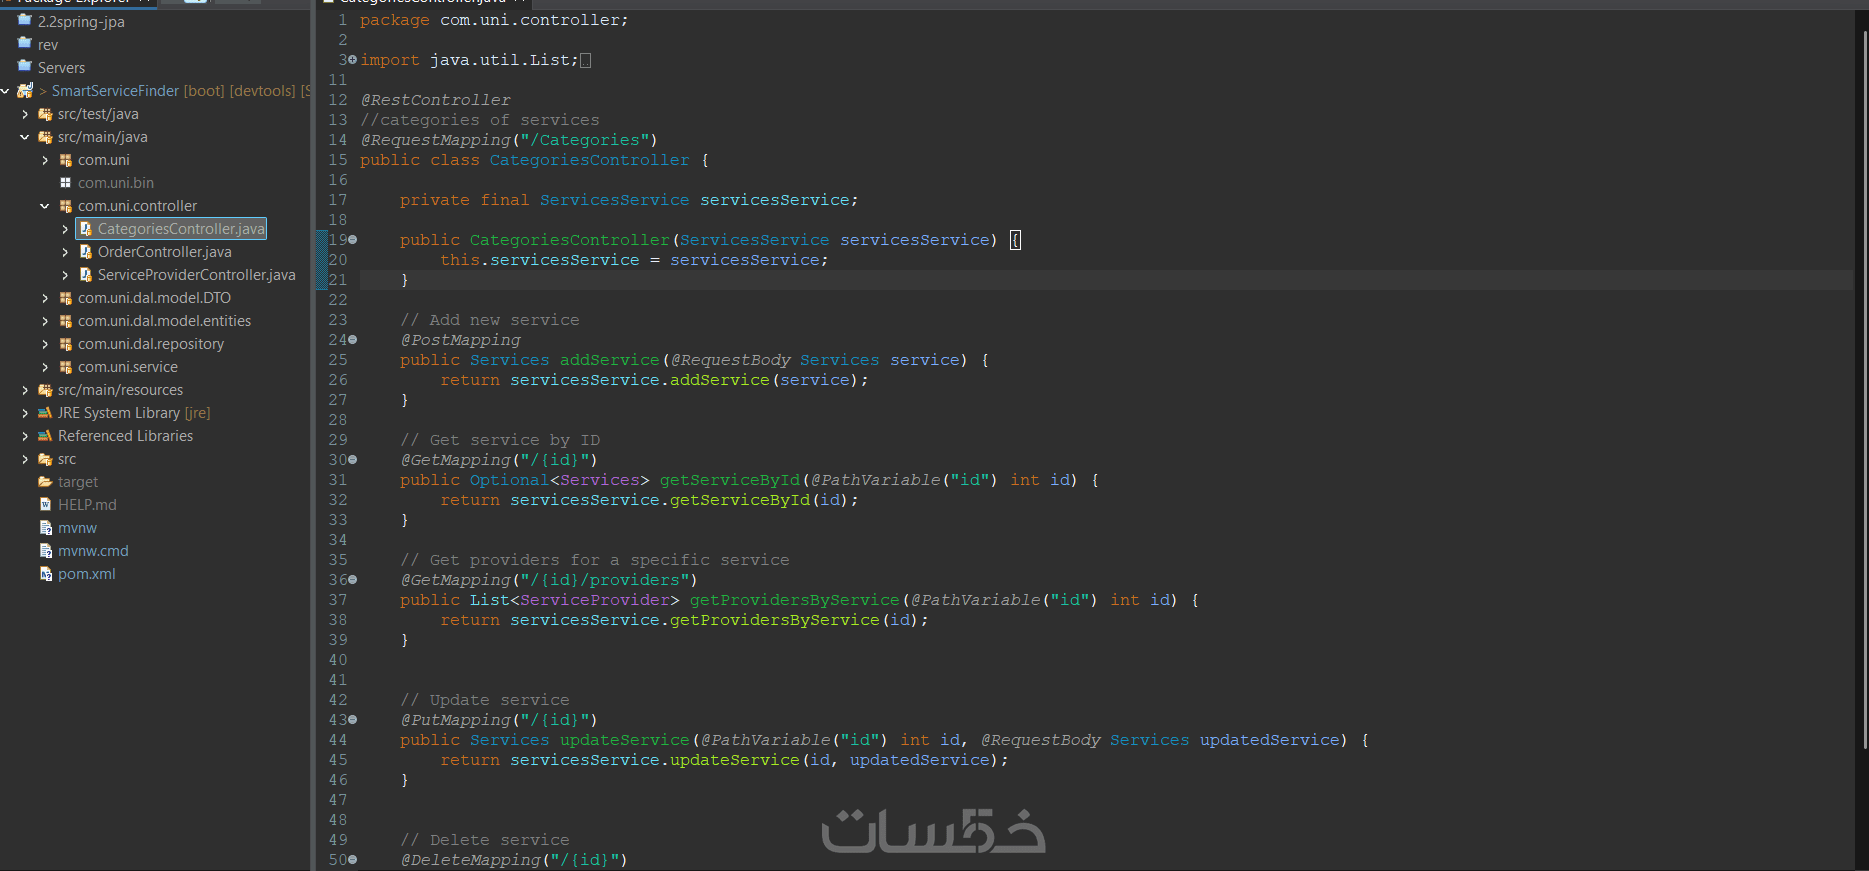Click the empty com.uni.bin package icon
This screenshot has height=871, width=1869.
tap(65, 183)
